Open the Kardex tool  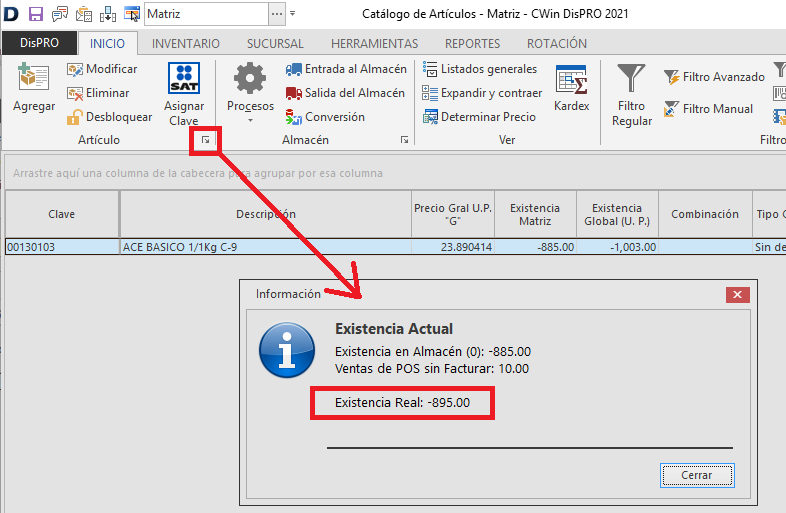pyautogui.click(x=571, y=88)
